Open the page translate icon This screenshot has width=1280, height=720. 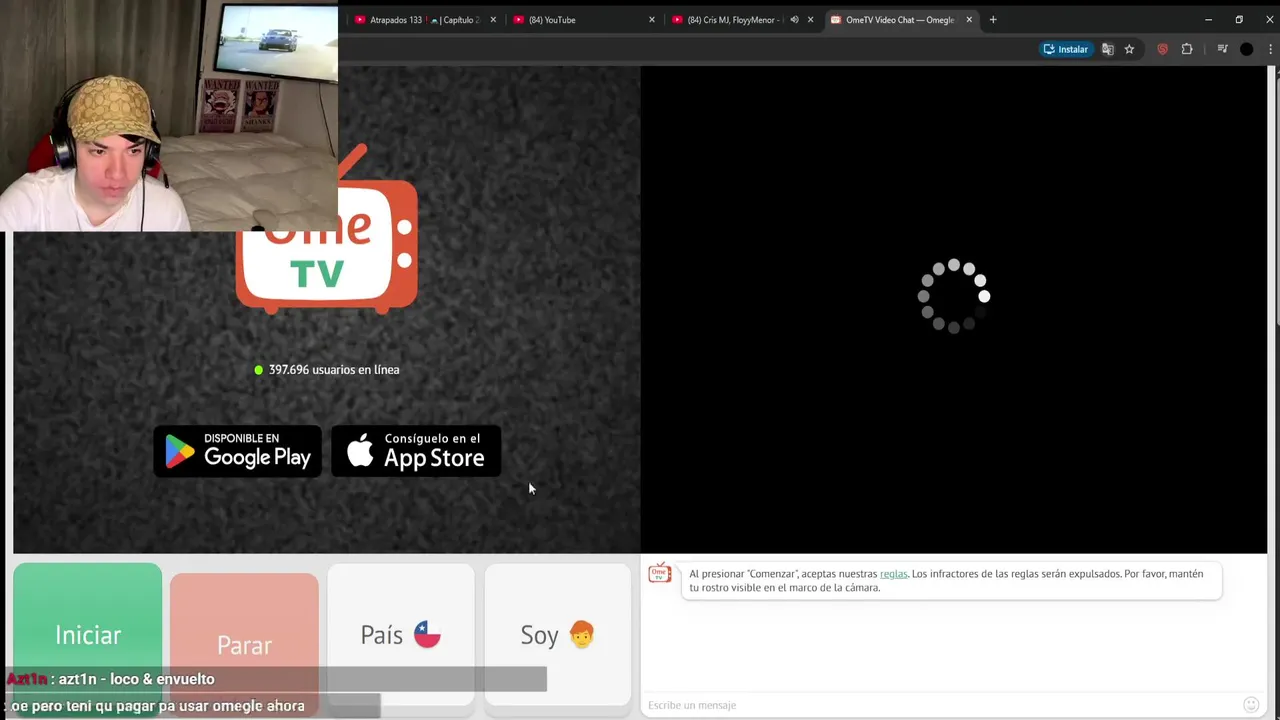pos(1108,49)
